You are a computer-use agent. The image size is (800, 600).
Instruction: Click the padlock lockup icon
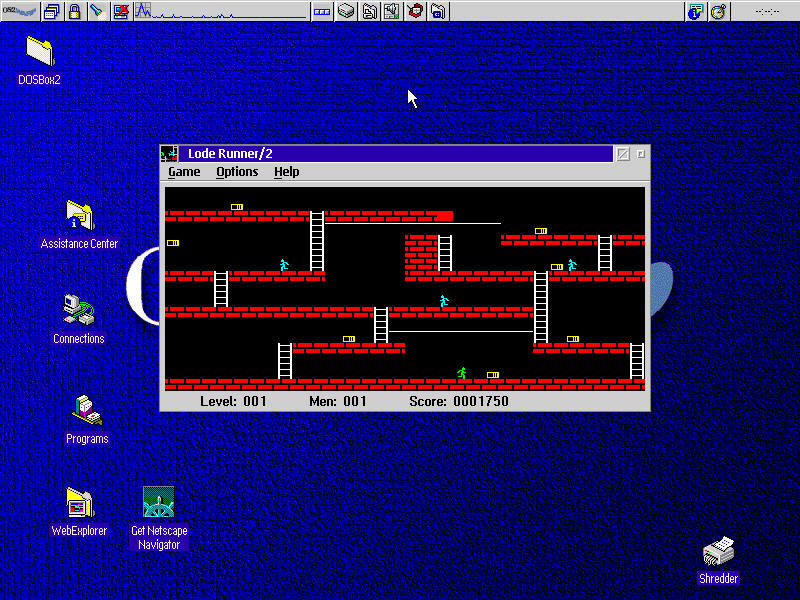coord(74,11)
